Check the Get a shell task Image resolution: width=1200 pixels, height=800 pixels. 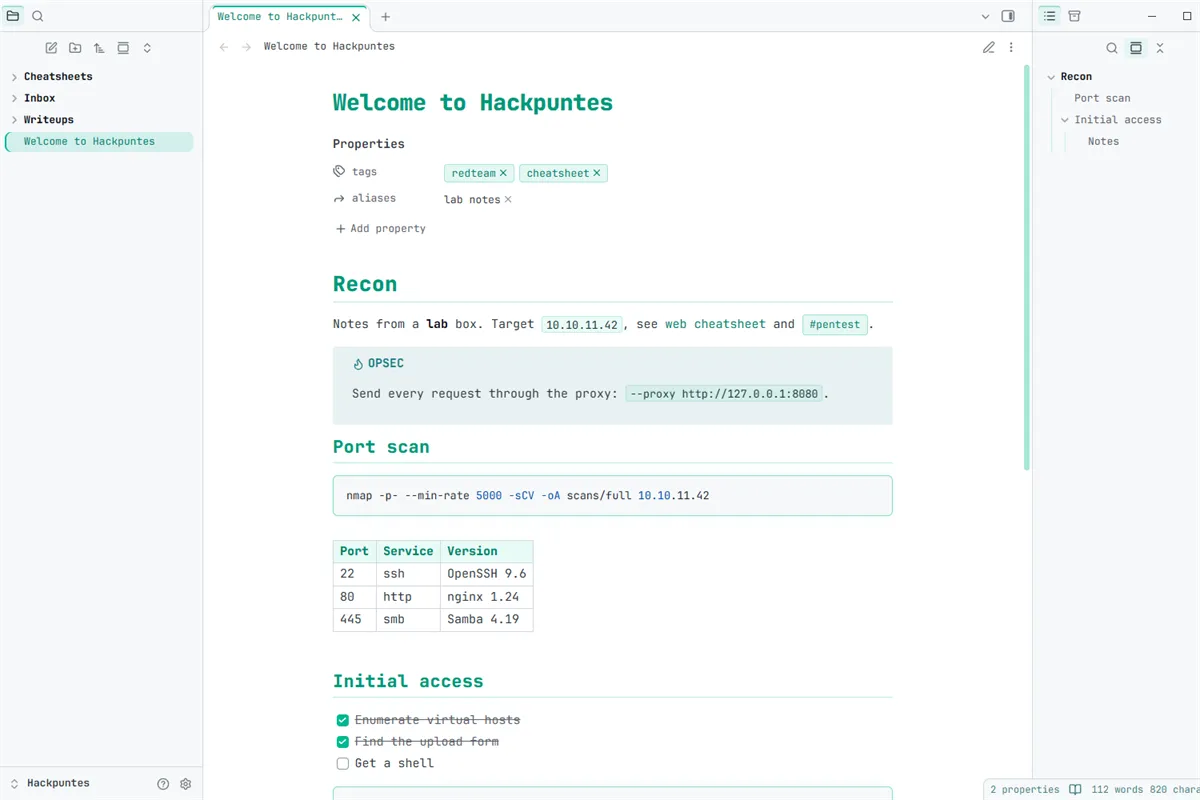point(343,763)
